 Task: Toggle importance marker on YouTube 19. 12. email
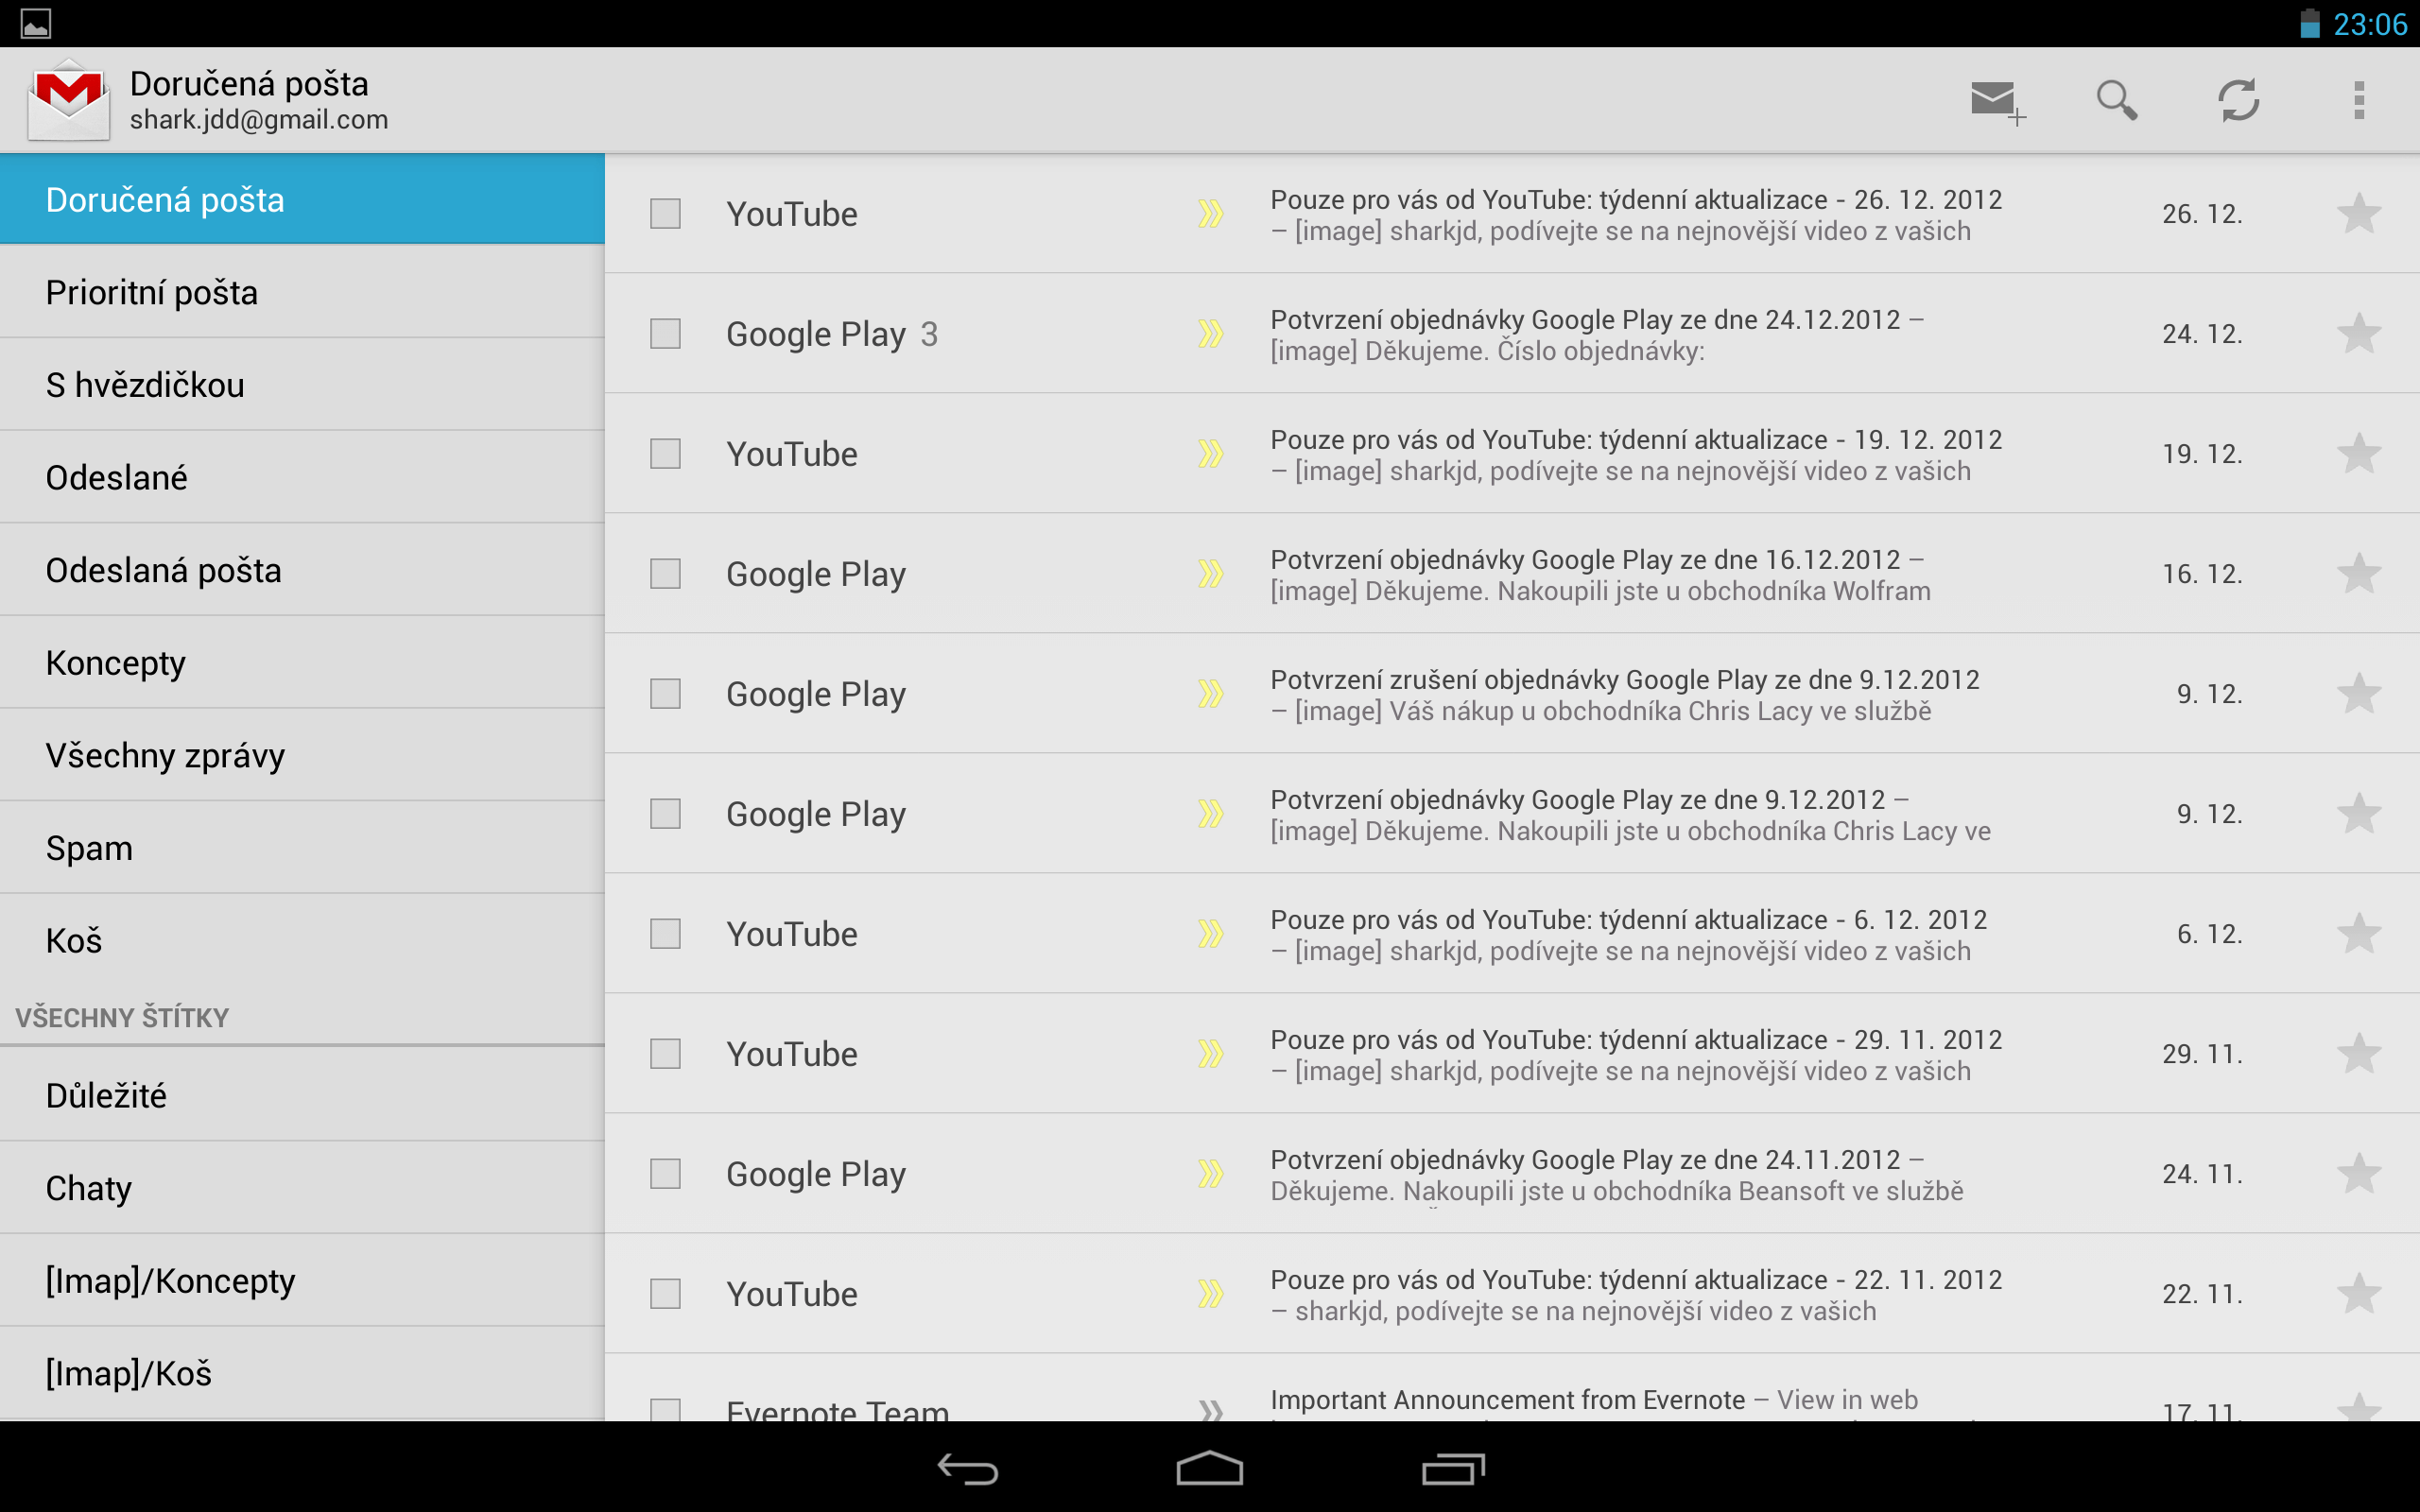pyautogui.click(x=1211, y=454)
